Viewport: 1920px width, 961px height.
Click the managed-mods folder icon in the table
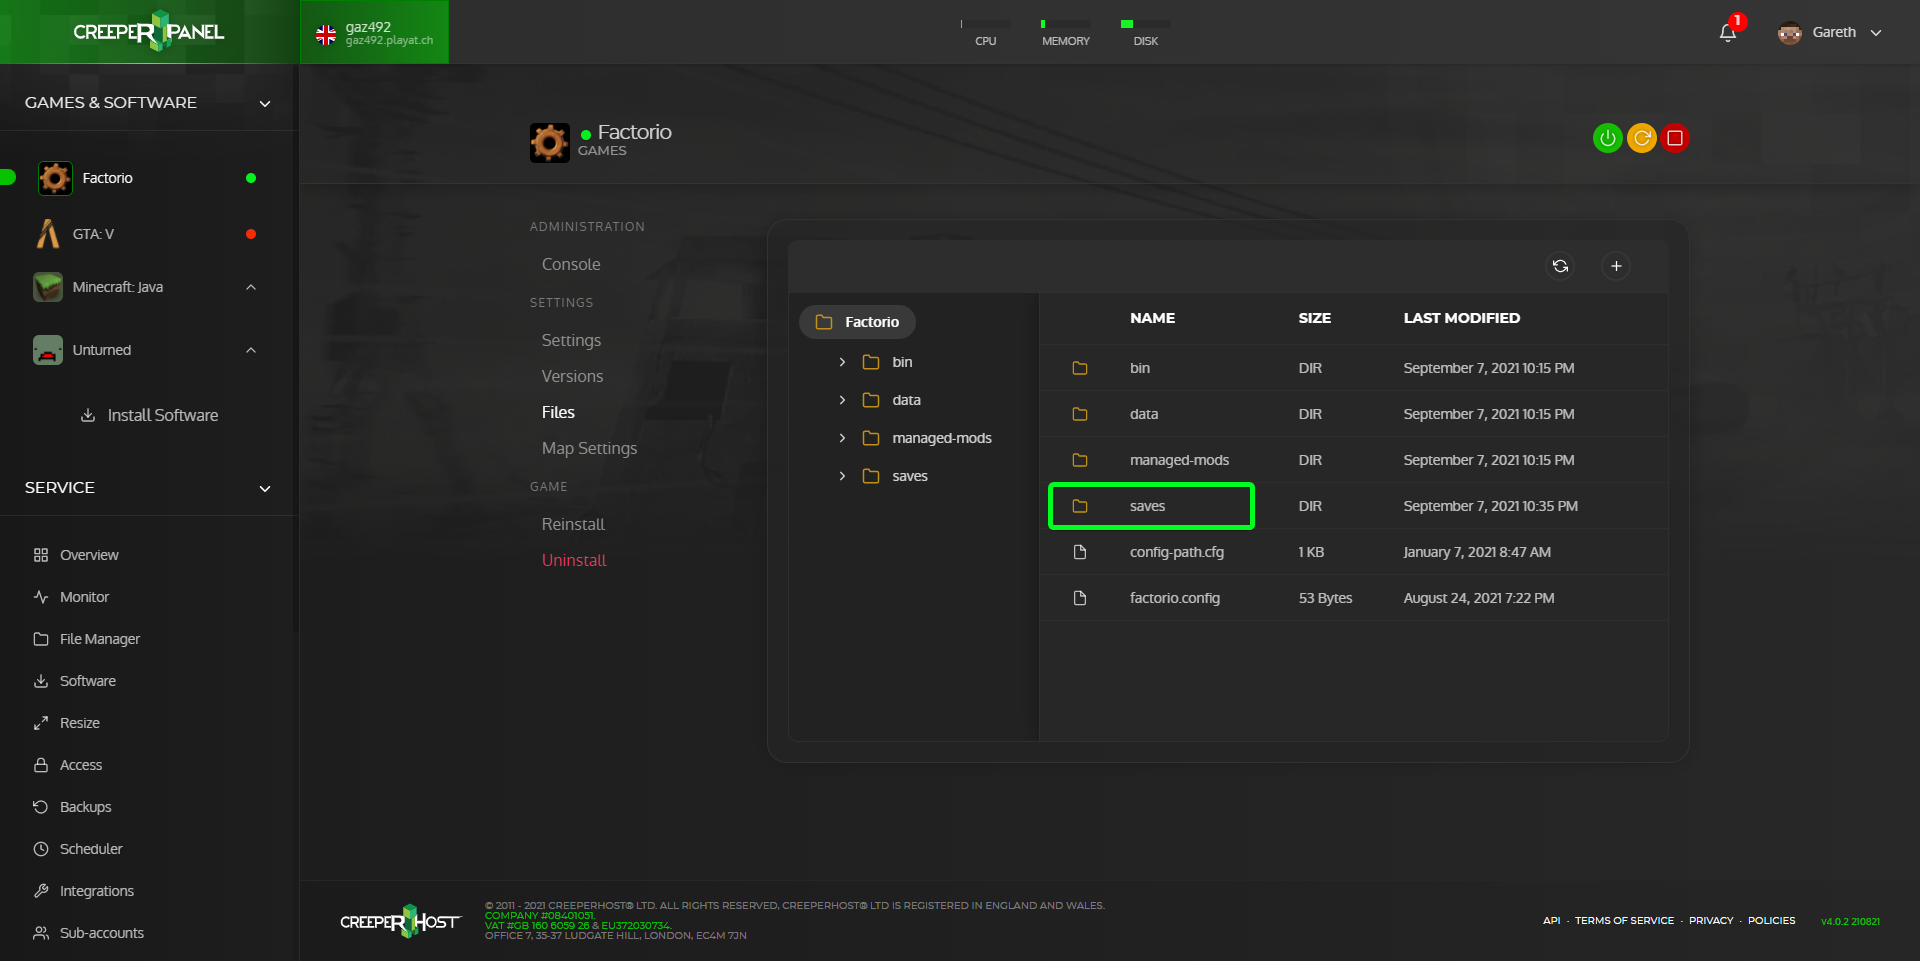click(x=1080, y=460)
